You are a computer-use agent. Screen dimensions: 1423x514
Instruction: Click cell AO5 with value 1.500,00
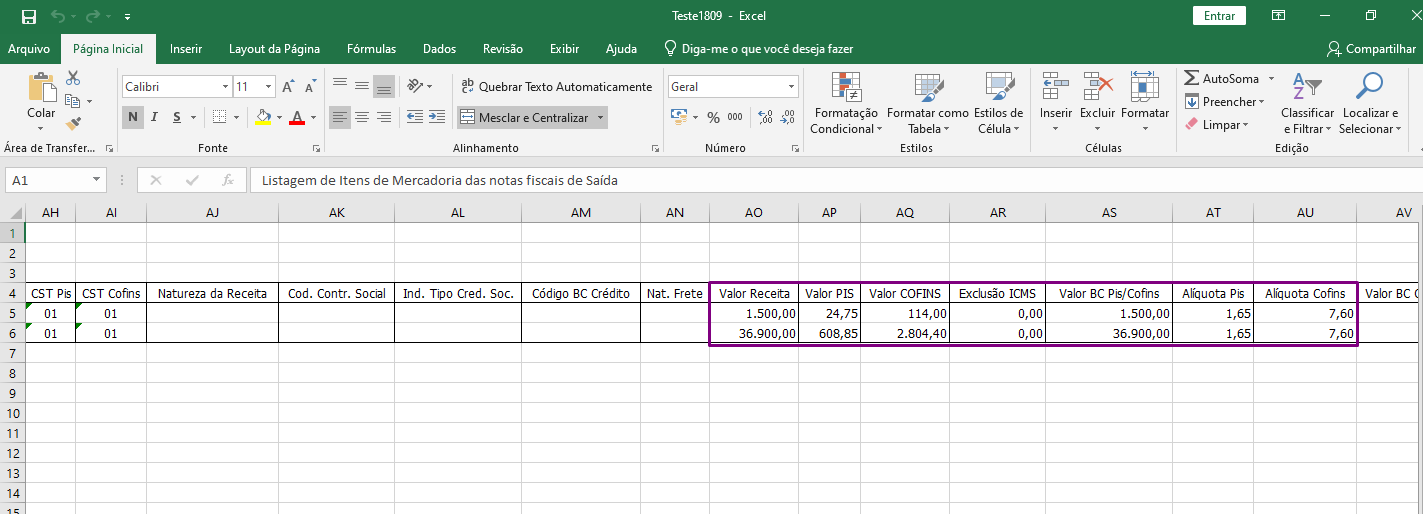[753, 313]
